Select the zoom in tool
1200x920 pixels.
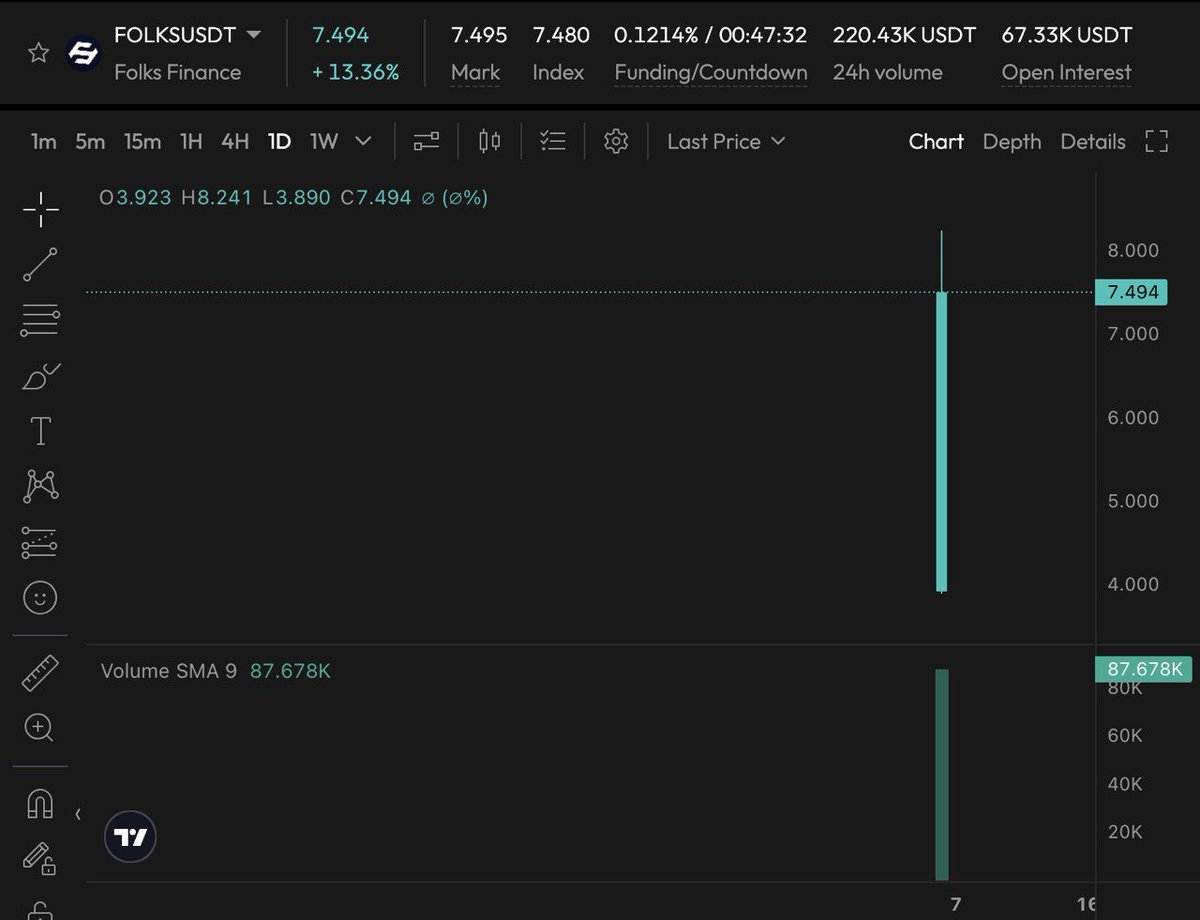40,728
